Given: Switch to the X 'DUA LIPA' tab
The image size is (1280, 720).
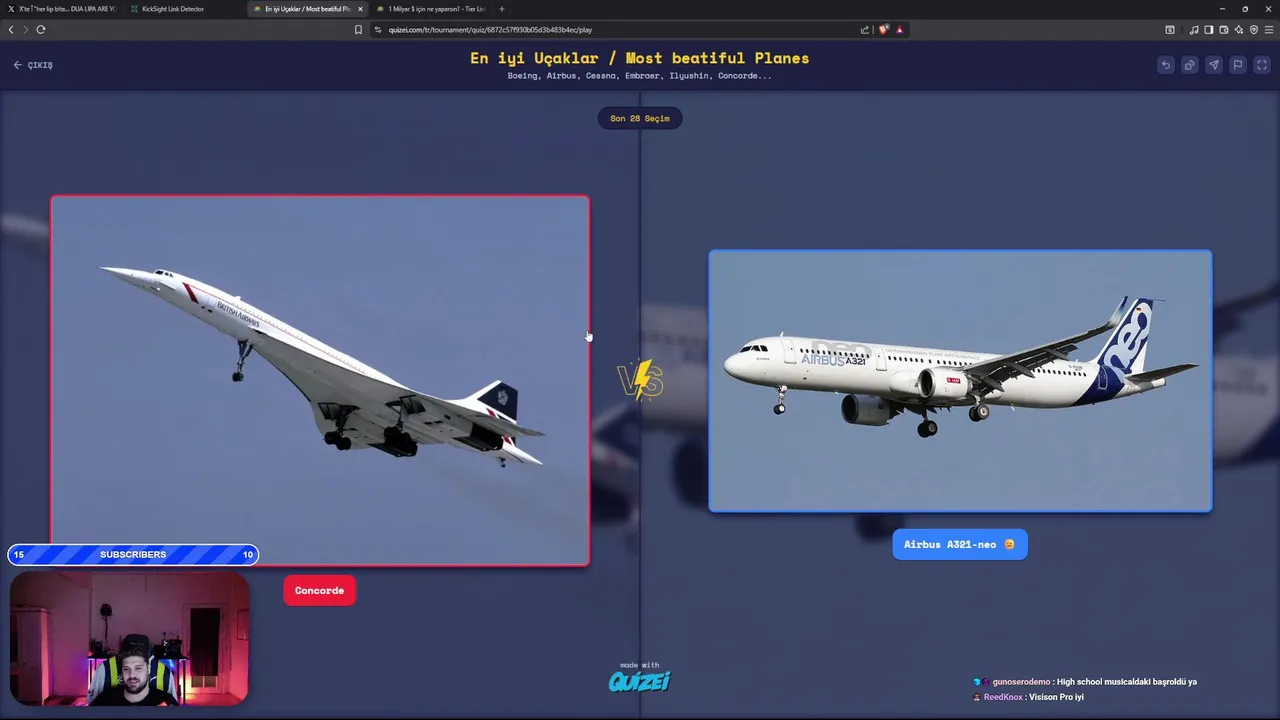Looking at the screenshot, I should tap(65, 9).
